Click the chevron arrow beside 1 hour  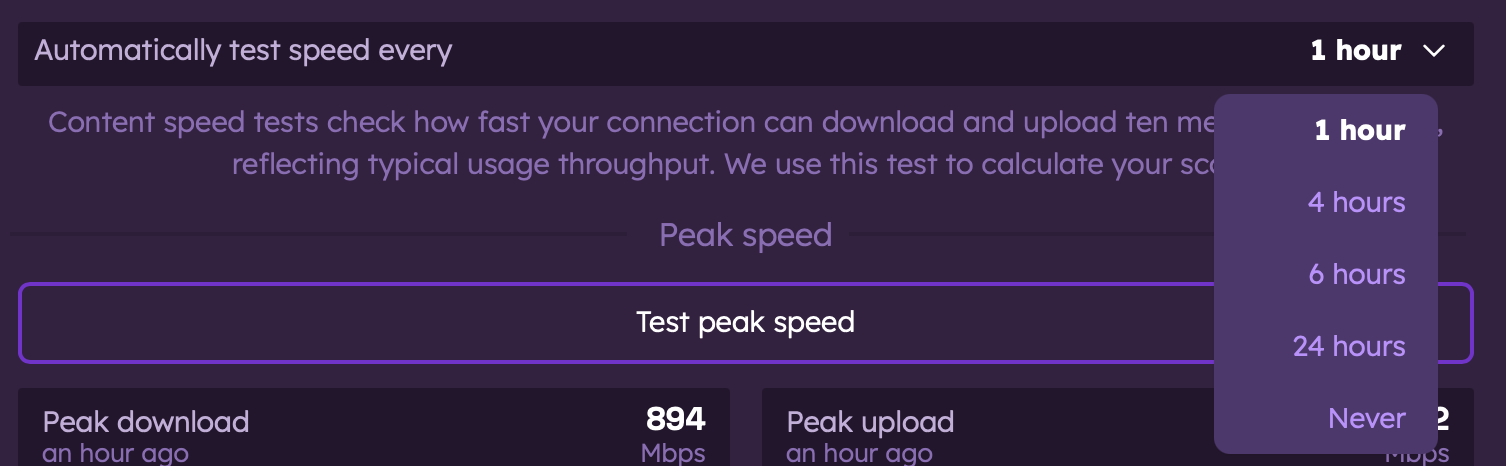tap(1434, 51)
